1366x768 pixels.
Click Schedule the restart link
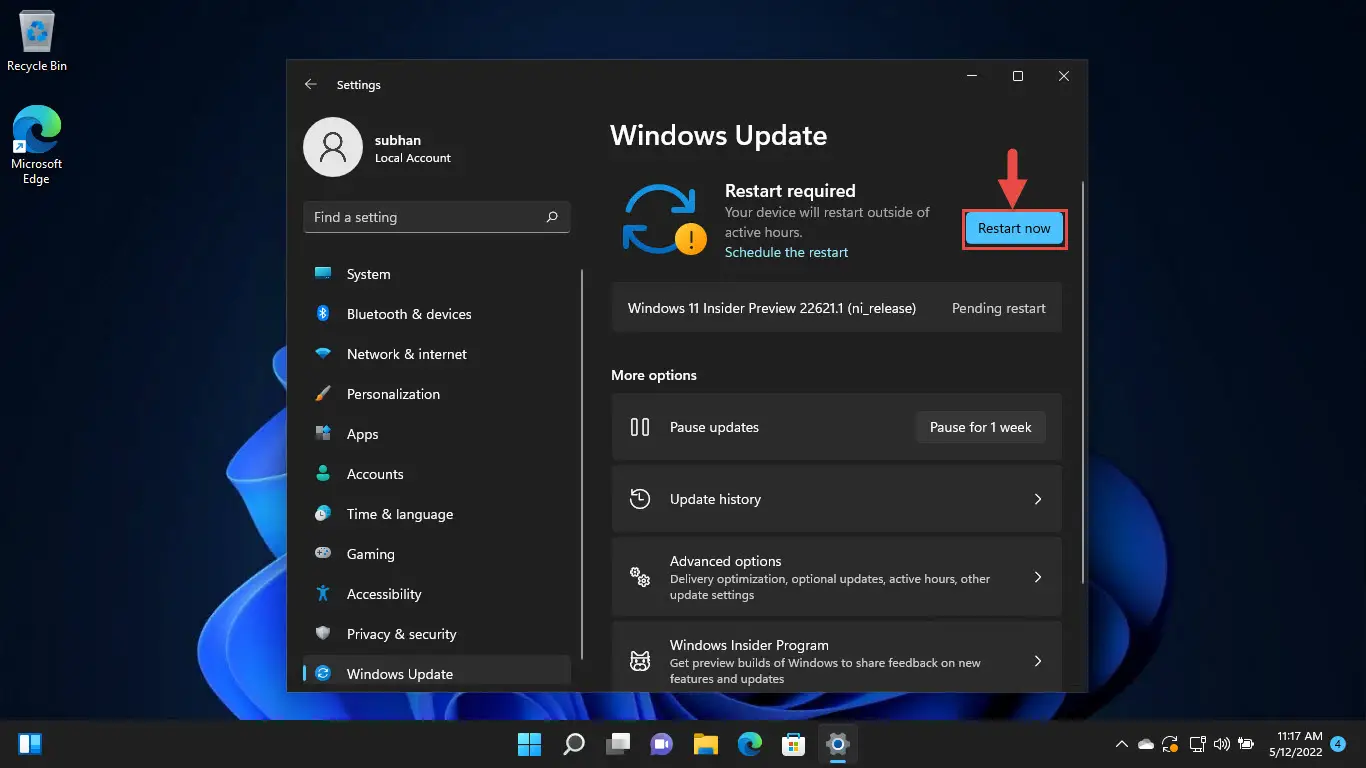pyautogui.click(x=786, y=252)
